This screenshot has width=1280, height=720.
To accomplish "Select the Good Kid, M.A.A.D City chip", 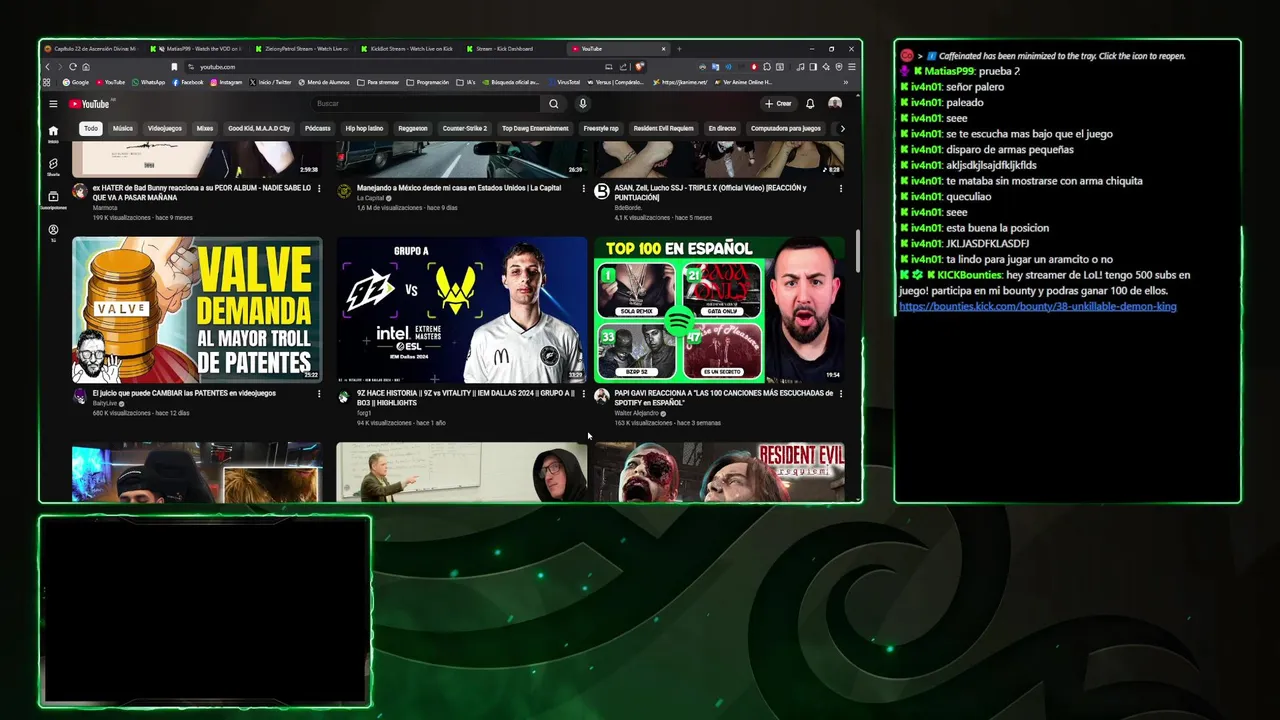I will [x=259, y=128].
